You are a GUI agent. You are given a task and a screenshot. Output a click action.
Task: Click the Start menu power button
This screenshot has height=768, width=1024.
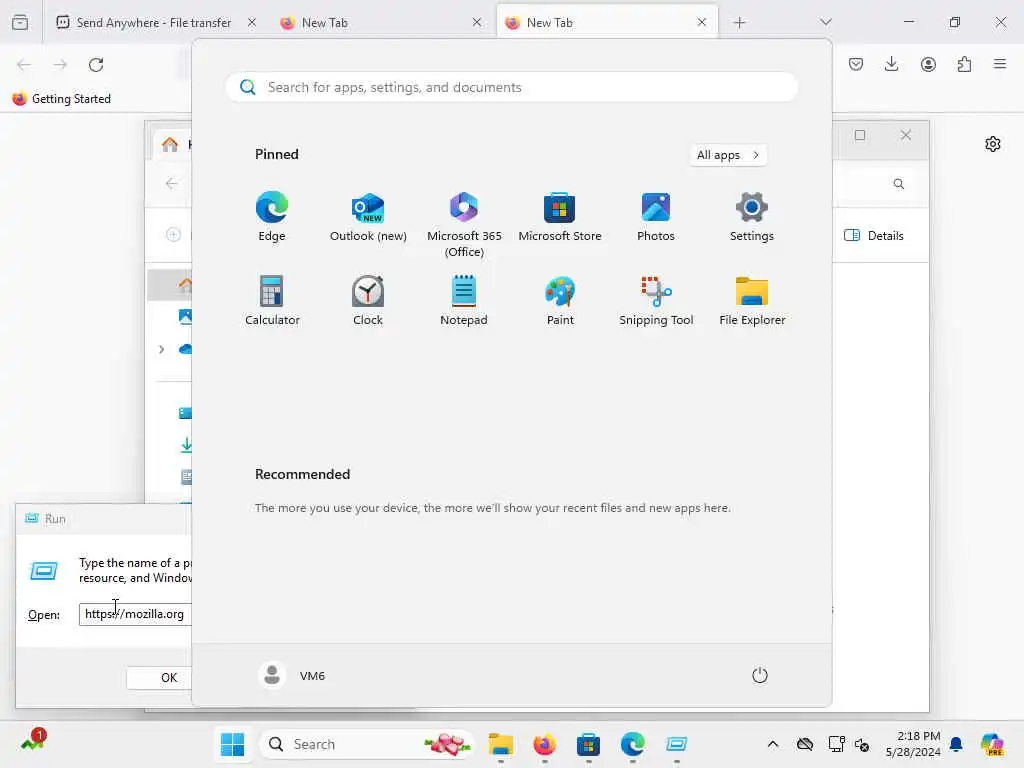tap(760, 675)
